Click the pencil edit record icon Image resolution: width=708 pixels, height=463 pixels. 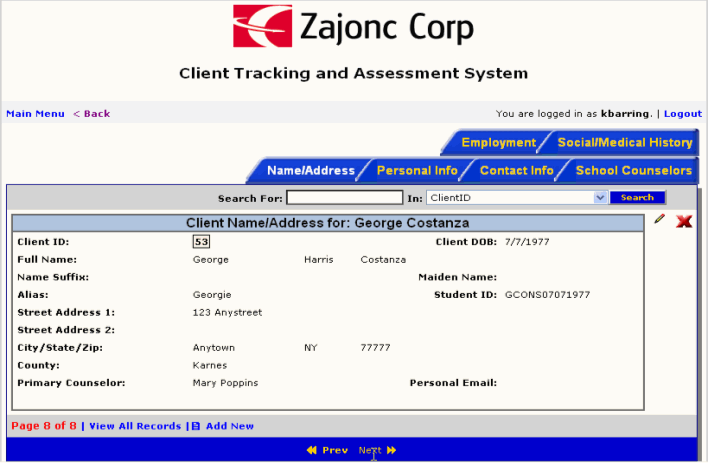click(x=659, y=220)
